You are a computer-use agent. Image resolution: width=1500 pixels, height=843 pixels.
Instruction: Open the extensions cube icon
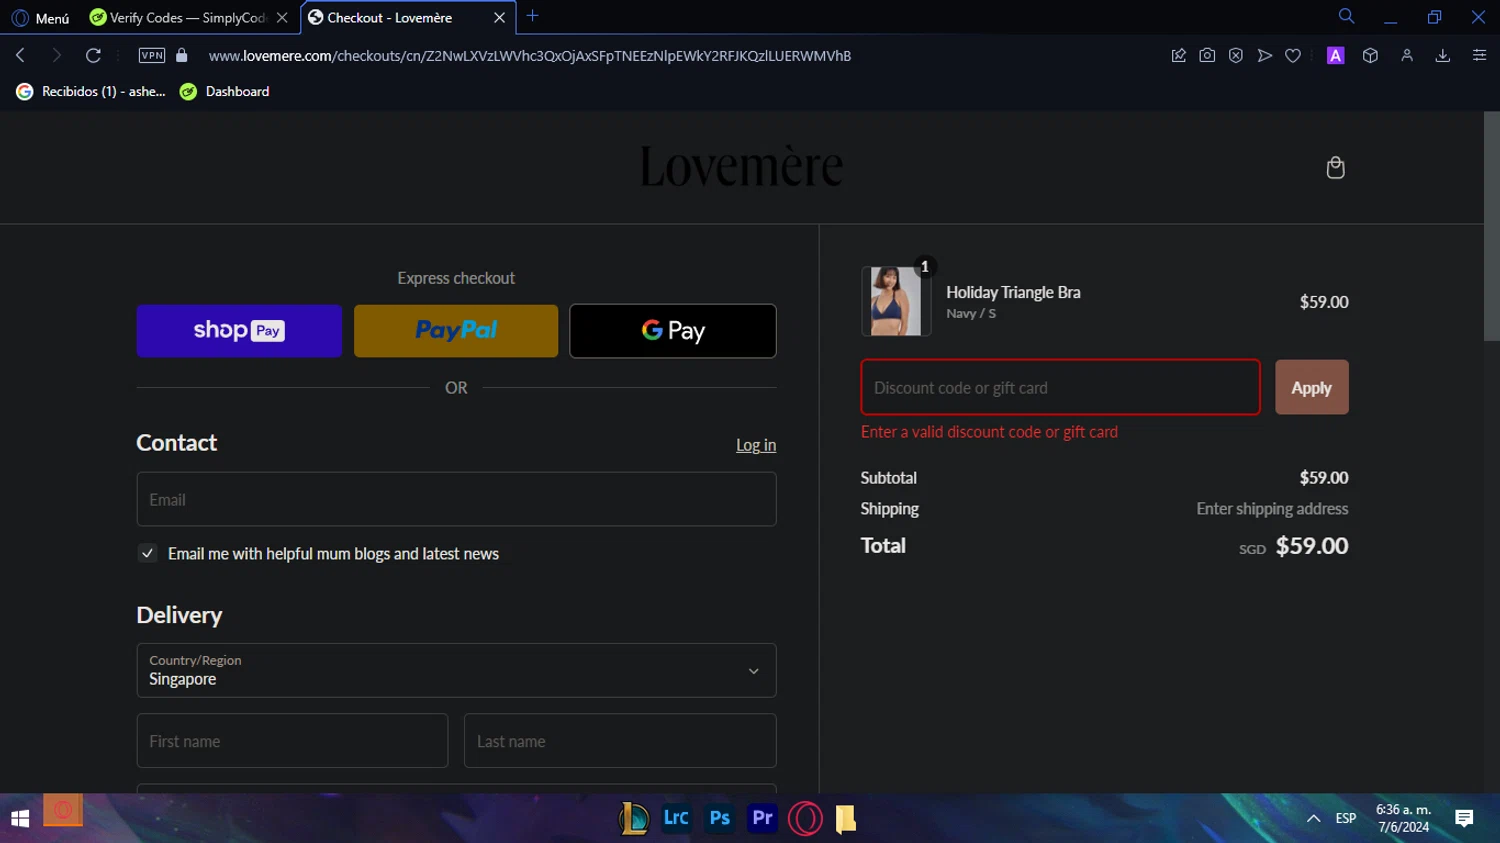(x=1370, y=55)
